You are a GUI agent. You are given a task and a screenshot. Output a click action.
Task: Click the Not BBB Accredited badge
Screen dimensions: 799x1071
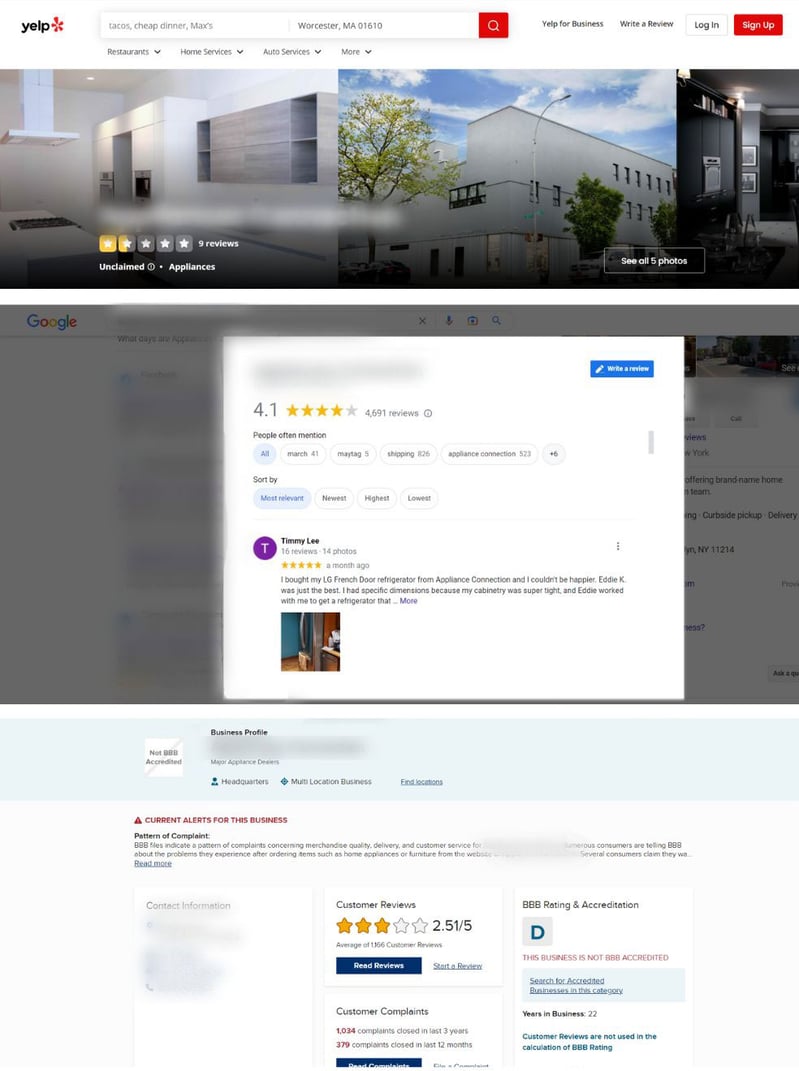[164, 757]
